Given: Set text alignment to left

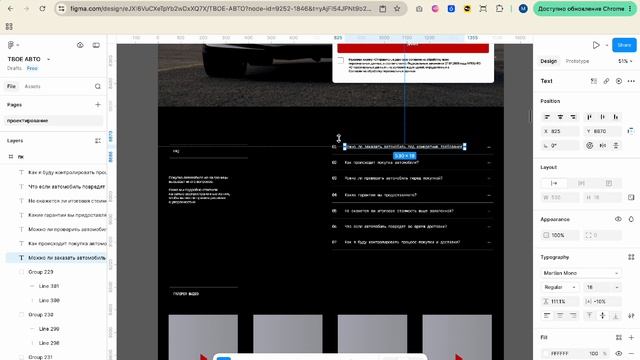Looking at the screenshot, I should [x=547, y=316].
